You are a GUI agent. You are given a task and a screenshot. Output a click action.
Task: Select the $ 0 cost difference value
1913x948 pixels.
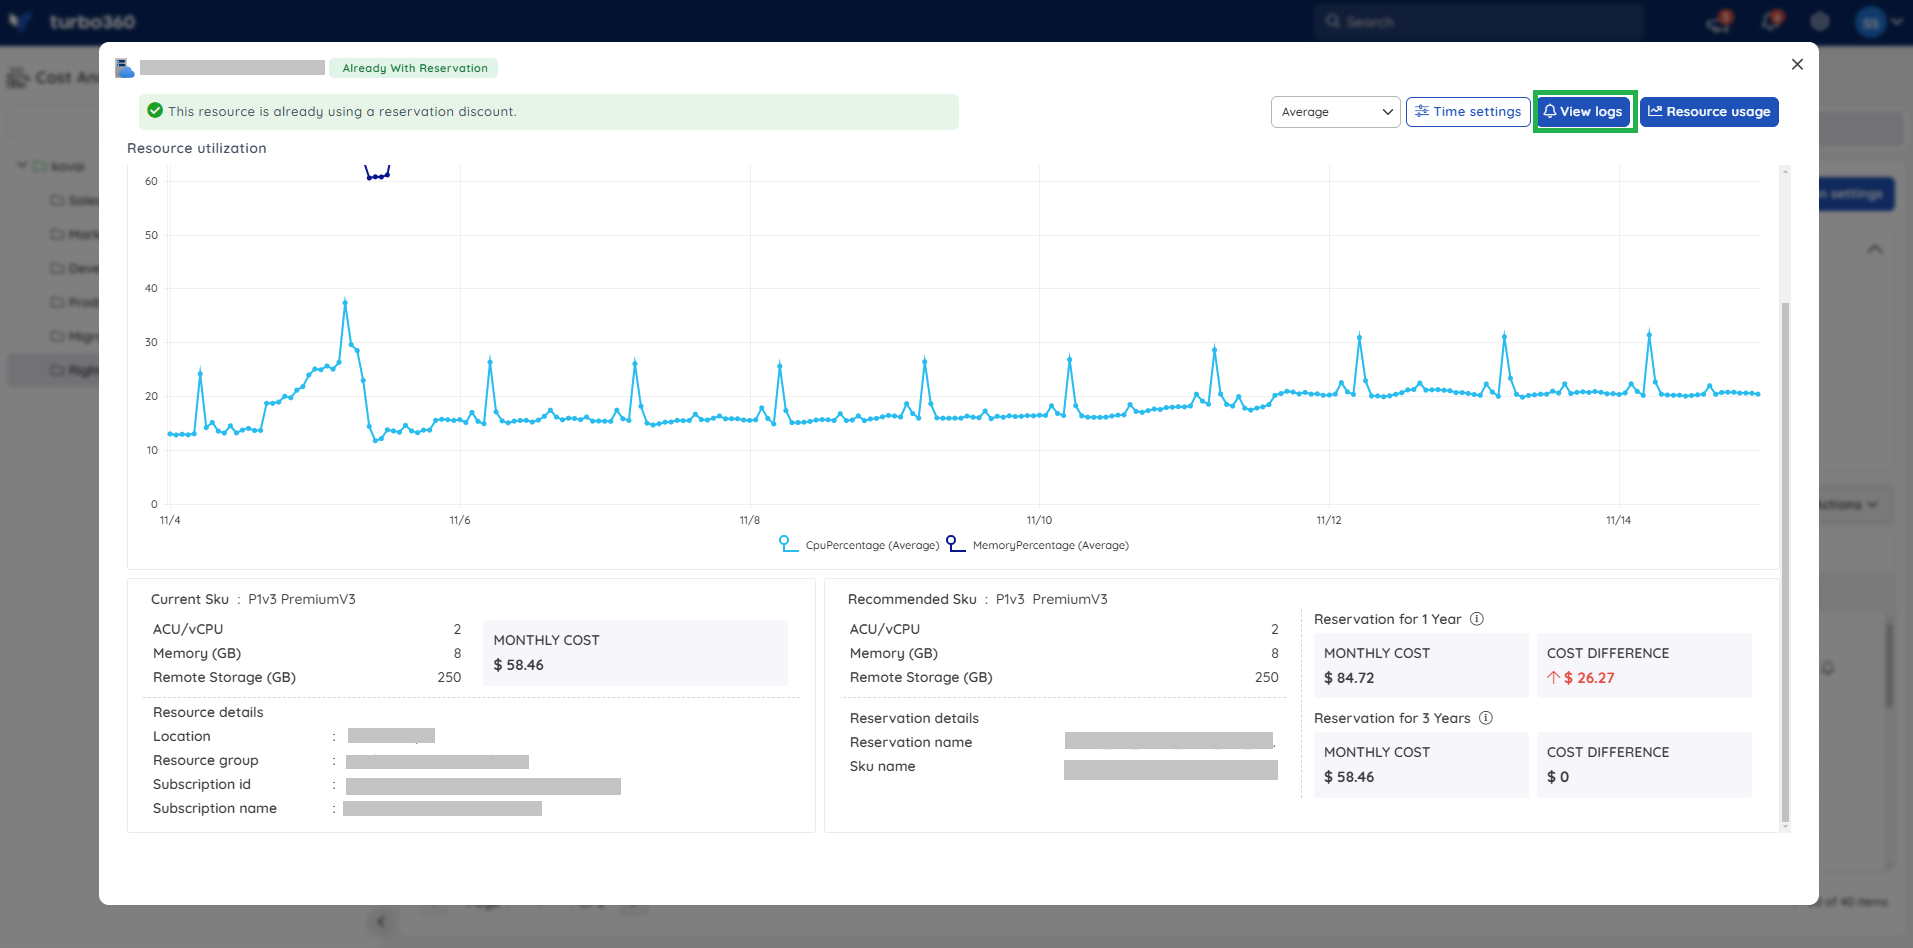(1558, 777)
